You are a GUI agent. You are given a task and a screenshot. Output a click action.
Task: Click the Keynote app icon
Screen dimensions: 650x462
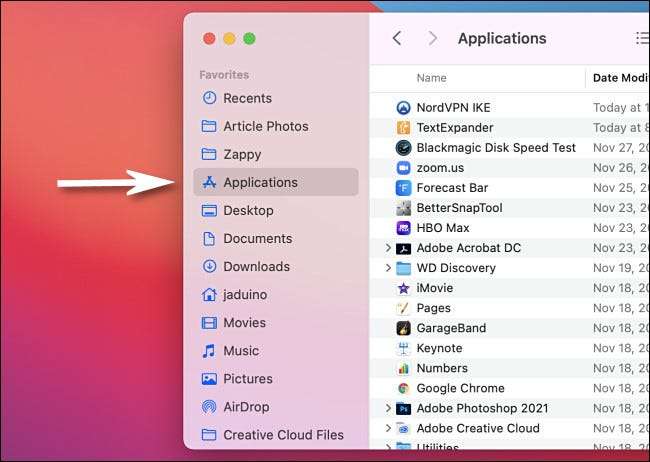pos(403,348)
